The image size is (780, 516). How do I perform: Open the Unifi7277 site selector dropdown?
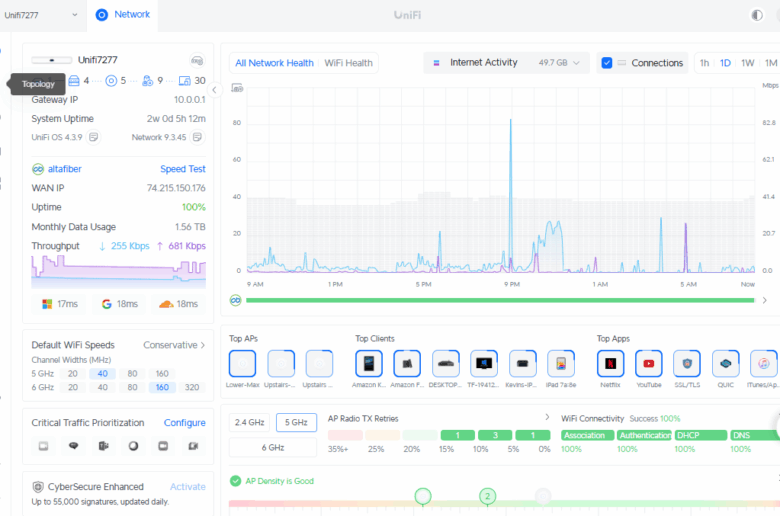point(42,15)
